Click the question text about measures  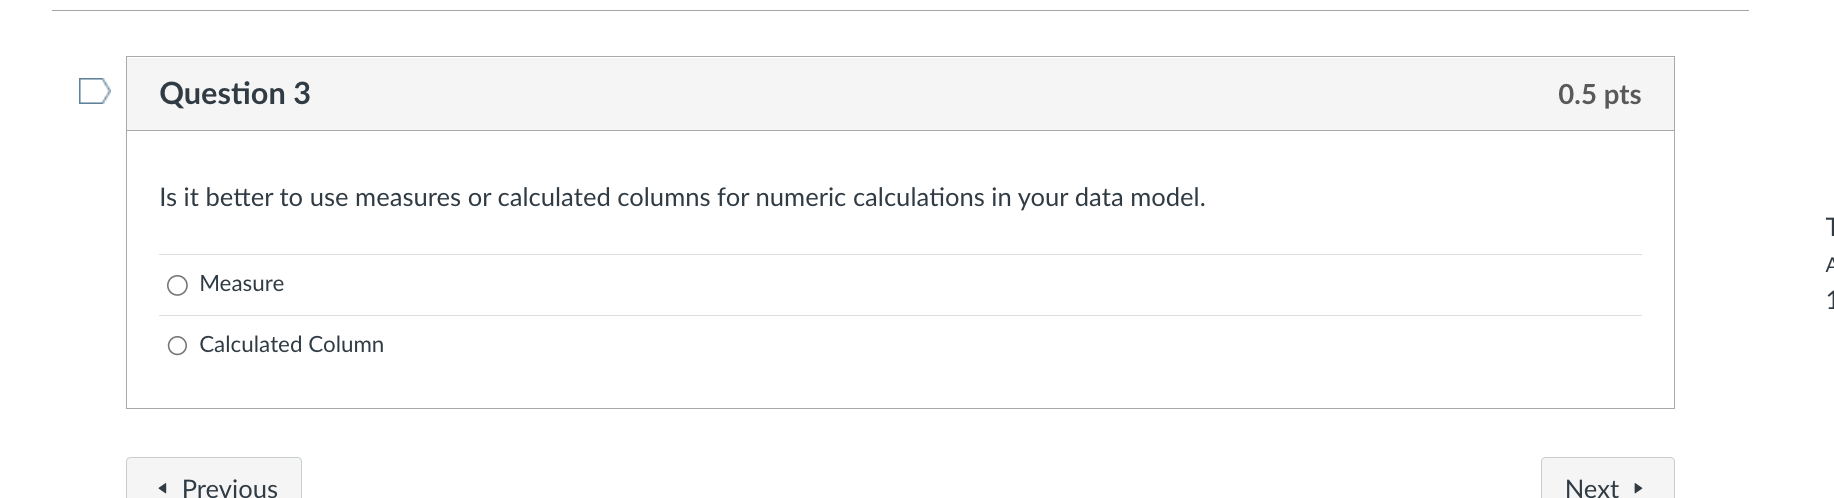(682, 197)
